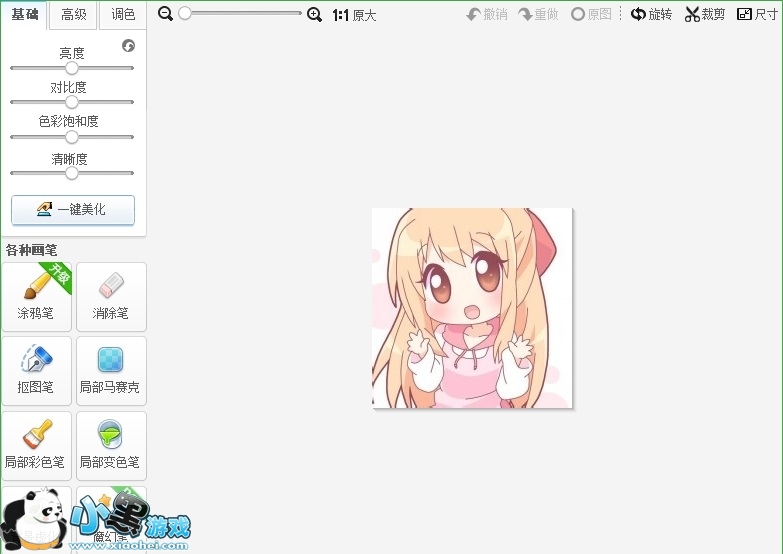The image size is (783, 554).
Task: Open the 裁剪 crop tool
Action: pos(705,14)
